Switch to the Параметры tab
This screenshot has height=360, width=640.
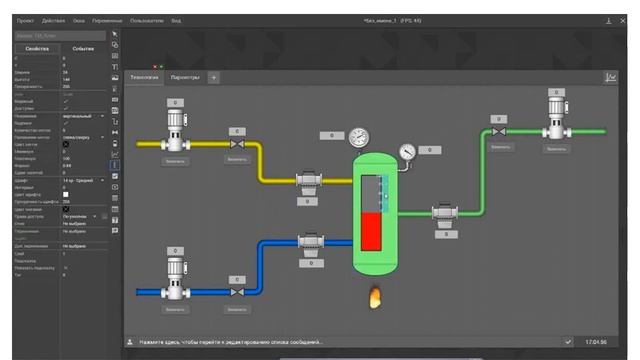click(x=185, y=77)
